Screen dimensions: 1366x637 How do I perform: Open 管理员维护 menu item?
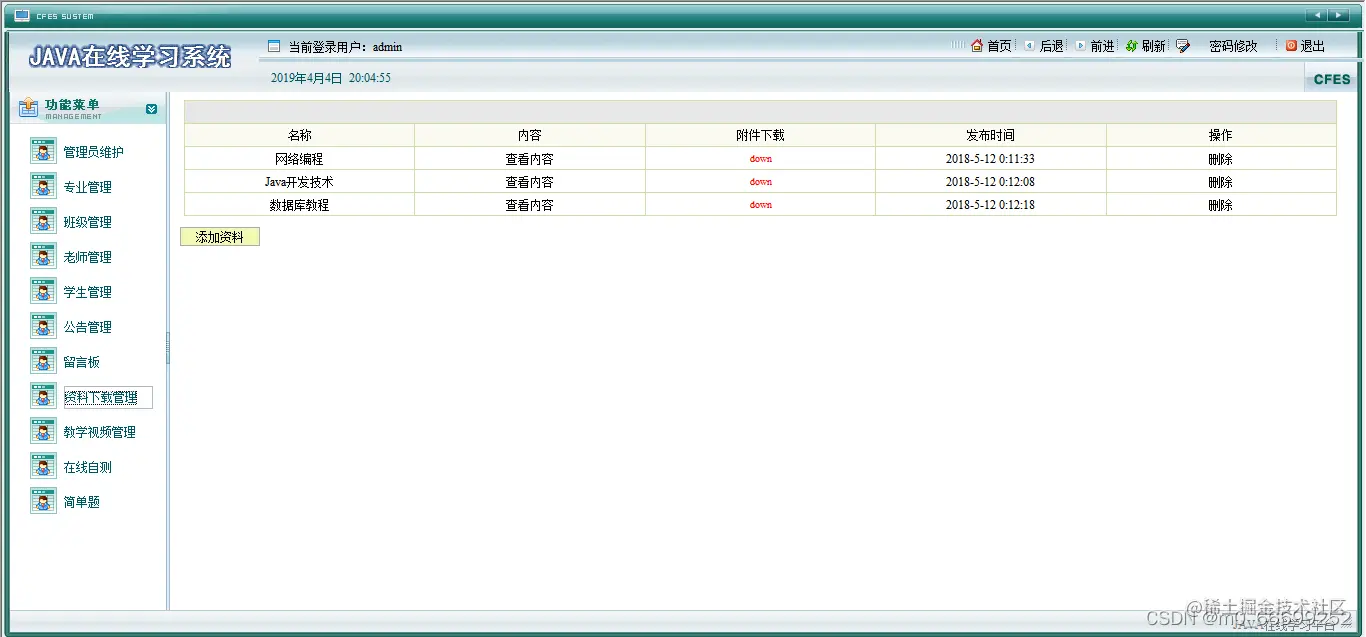click(x=94, y=152)
